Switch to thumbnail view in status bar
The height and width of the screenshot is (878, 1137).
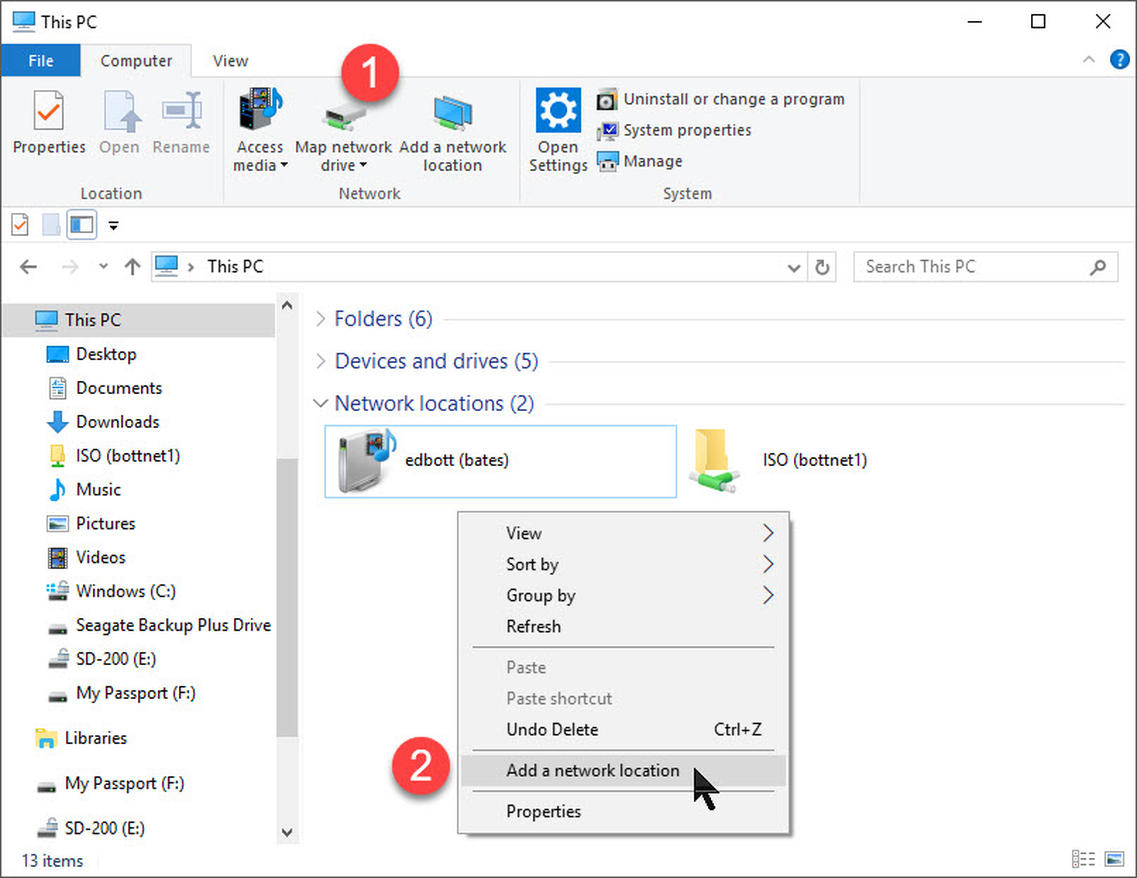coord(1113,860)
